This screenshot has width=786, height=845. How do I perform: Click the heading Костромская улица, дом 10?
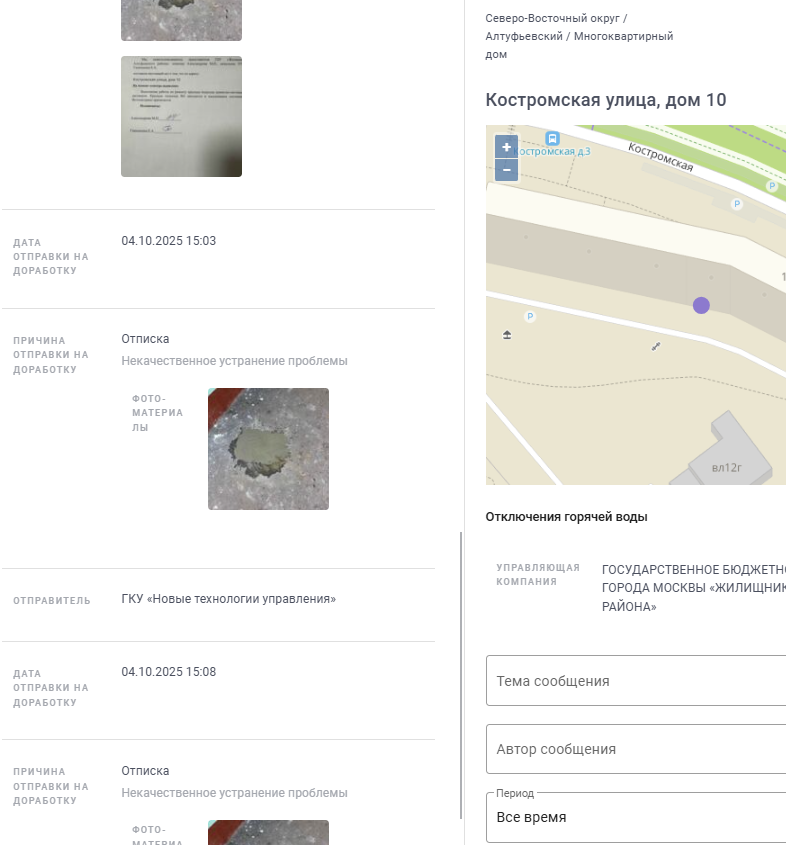click(x=606, y=100)
